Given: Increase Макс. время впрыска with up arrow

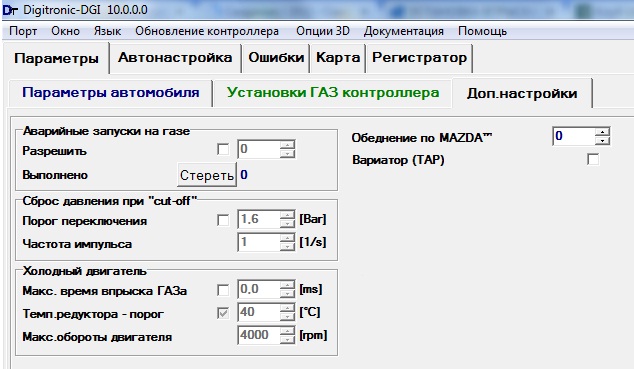Looking at the screenshot, I should [x=287, y=285].
